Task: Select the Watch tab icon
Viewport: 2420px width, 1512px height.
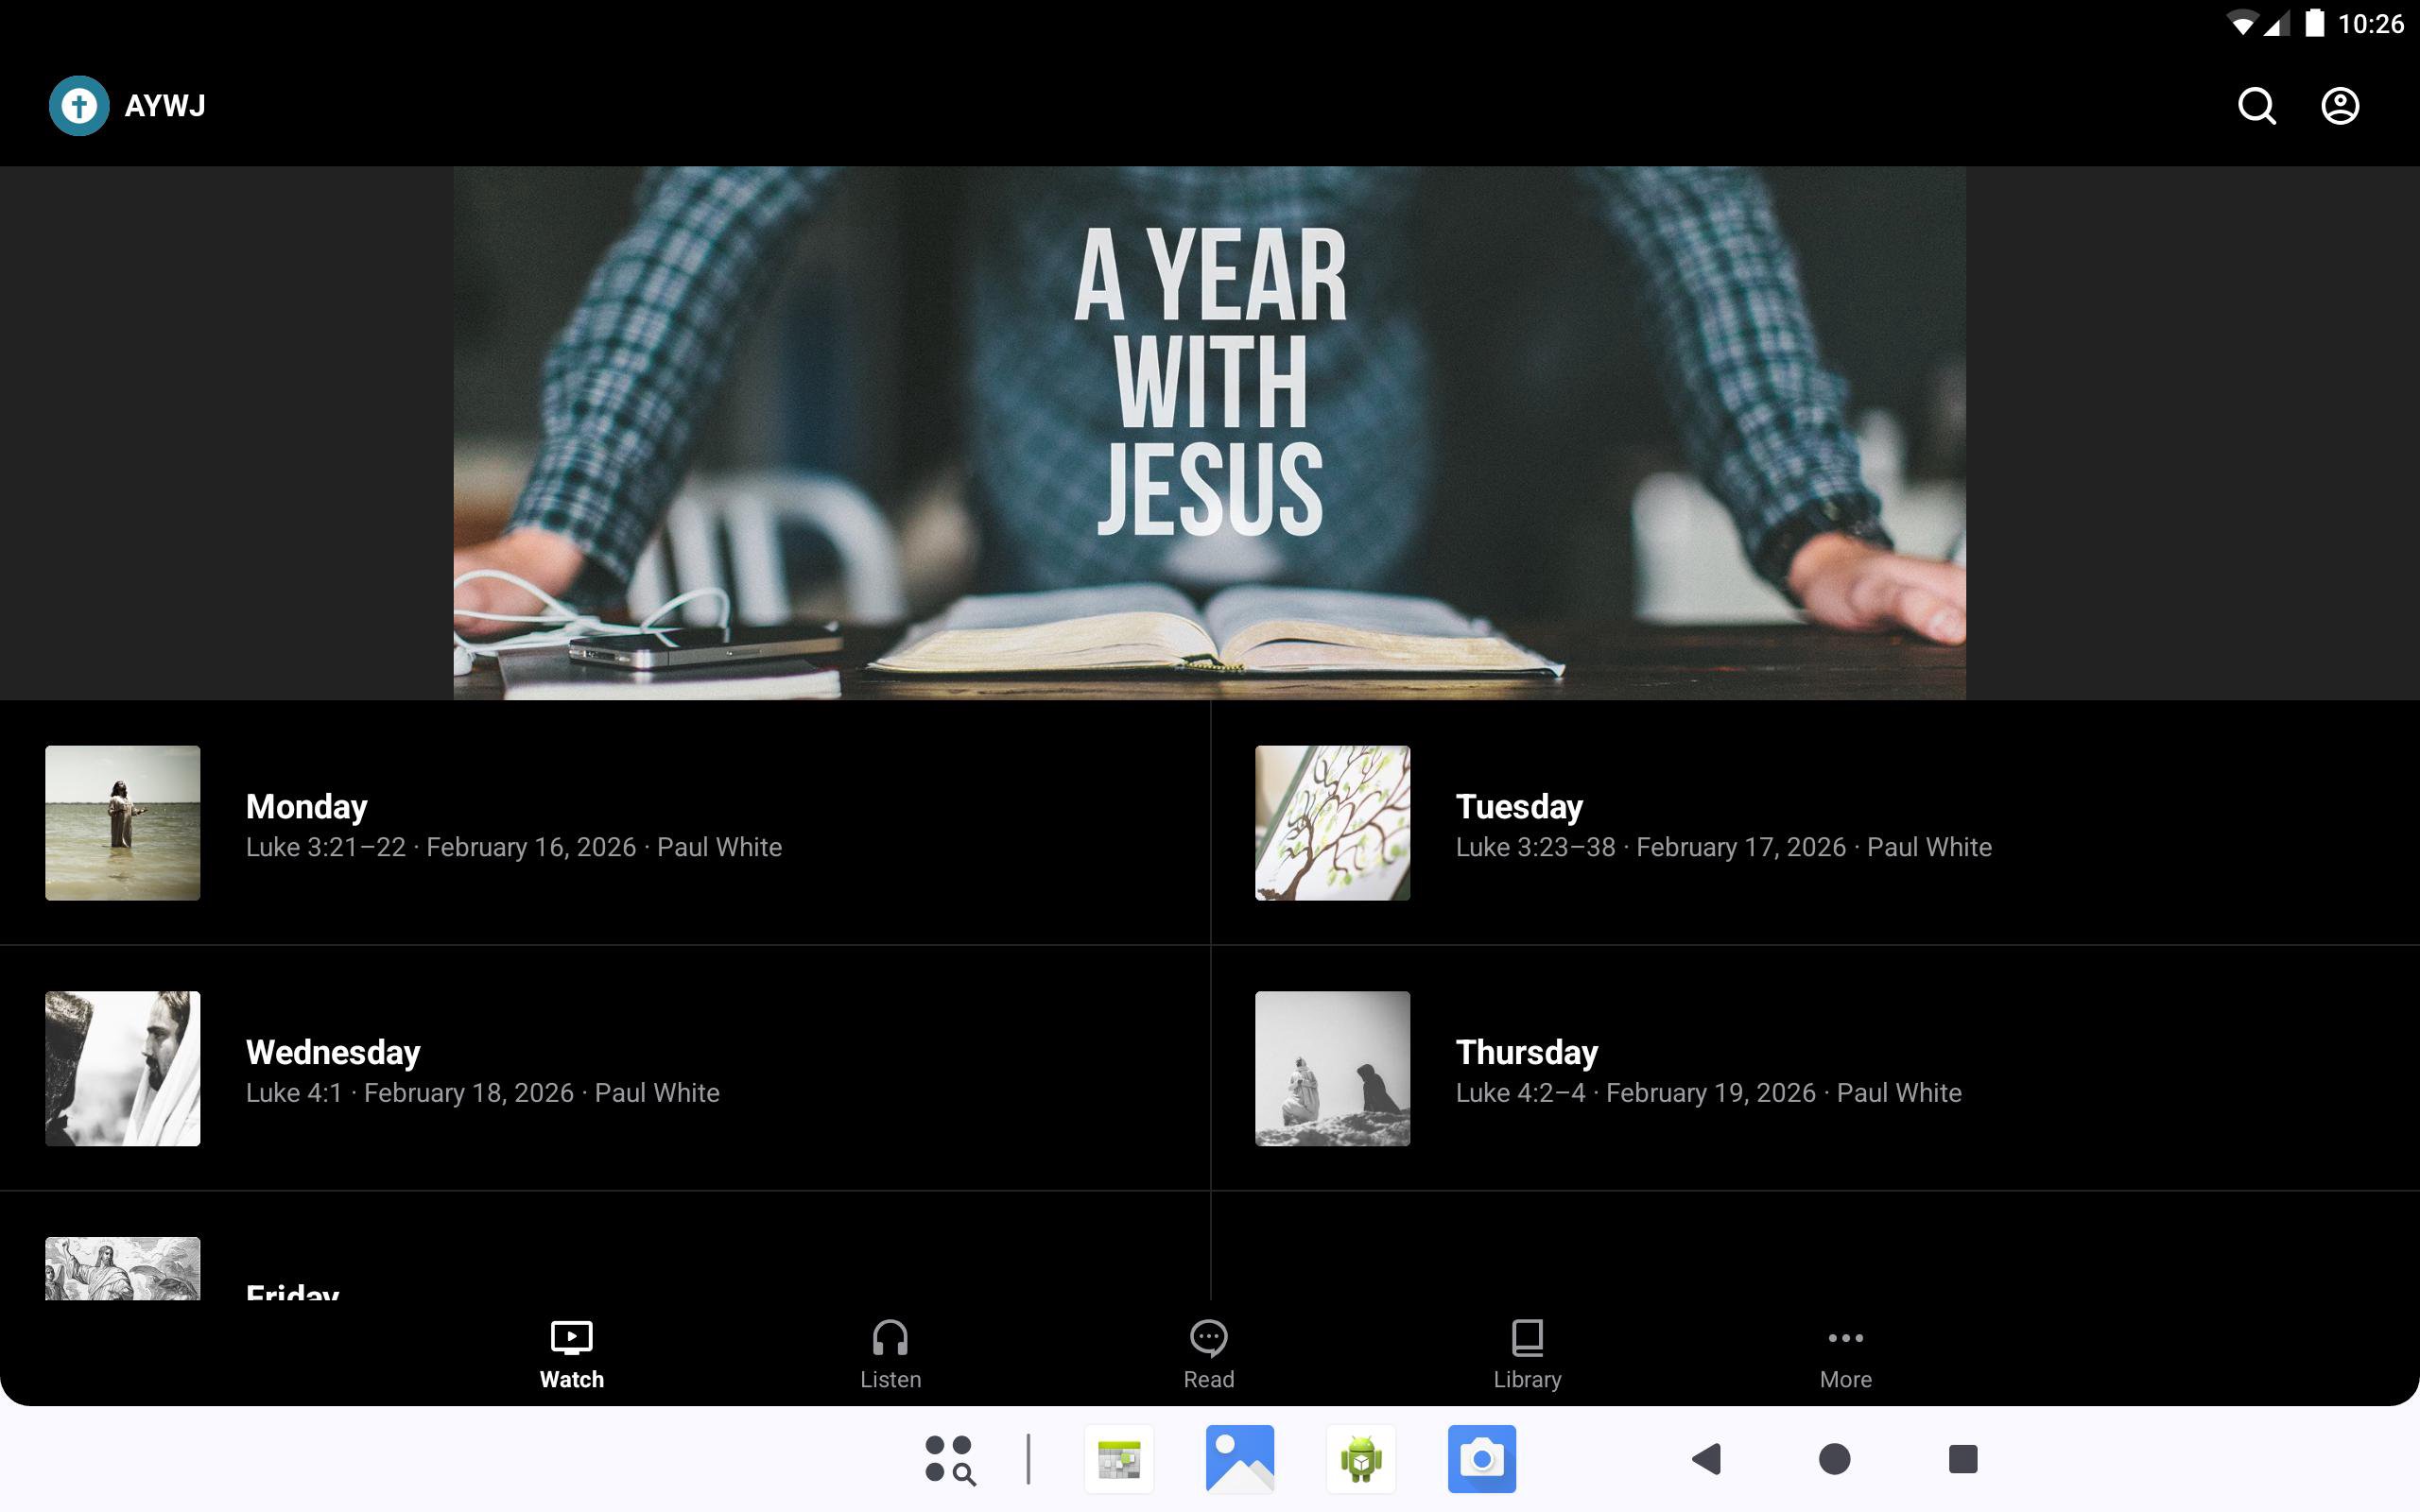Action: [571, 1338]
